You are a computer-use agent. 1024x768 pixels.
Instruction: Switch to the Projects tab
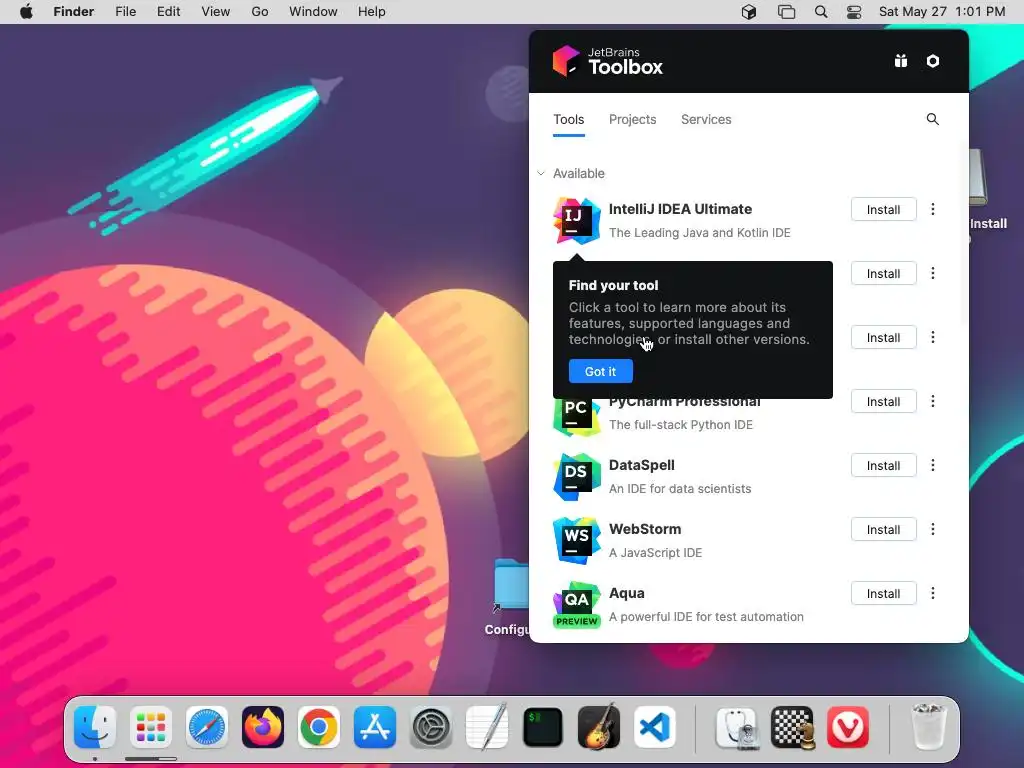632,120
